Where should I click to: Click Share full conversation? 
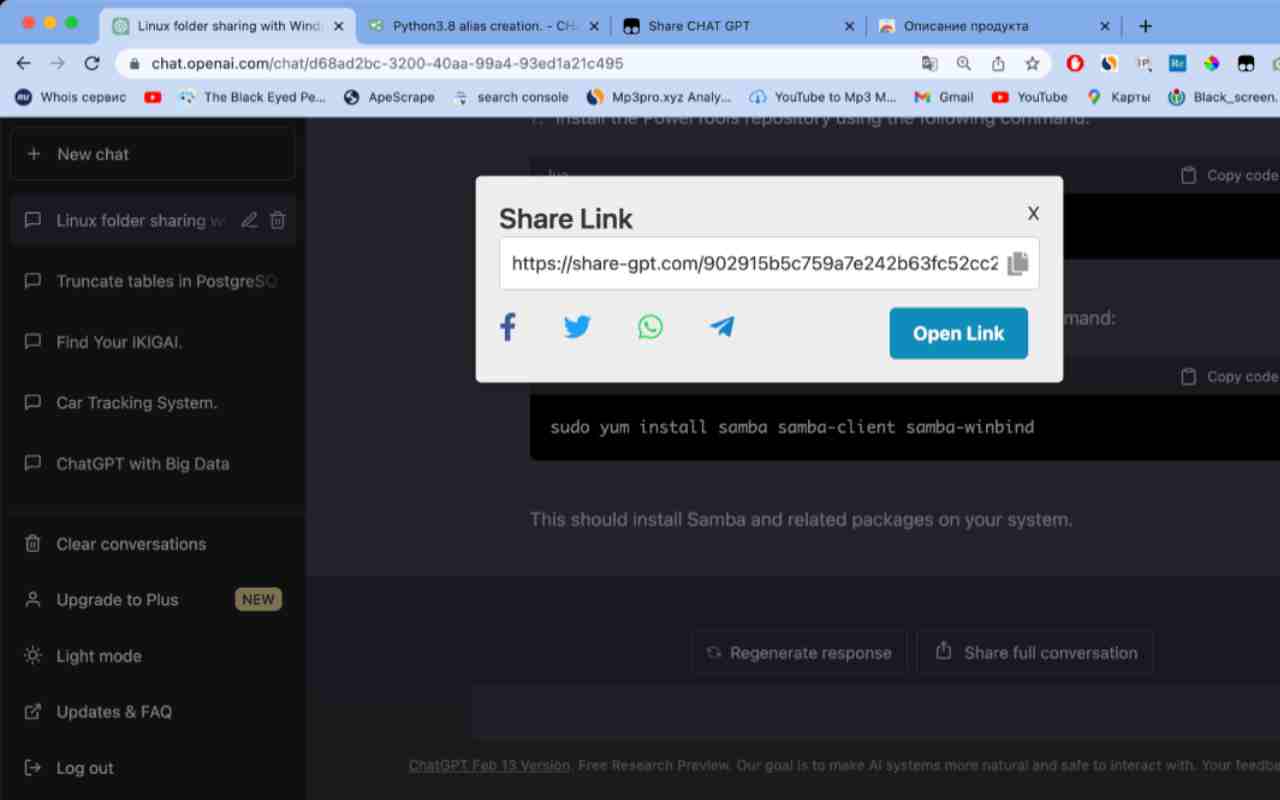(x=1035, y=652)
